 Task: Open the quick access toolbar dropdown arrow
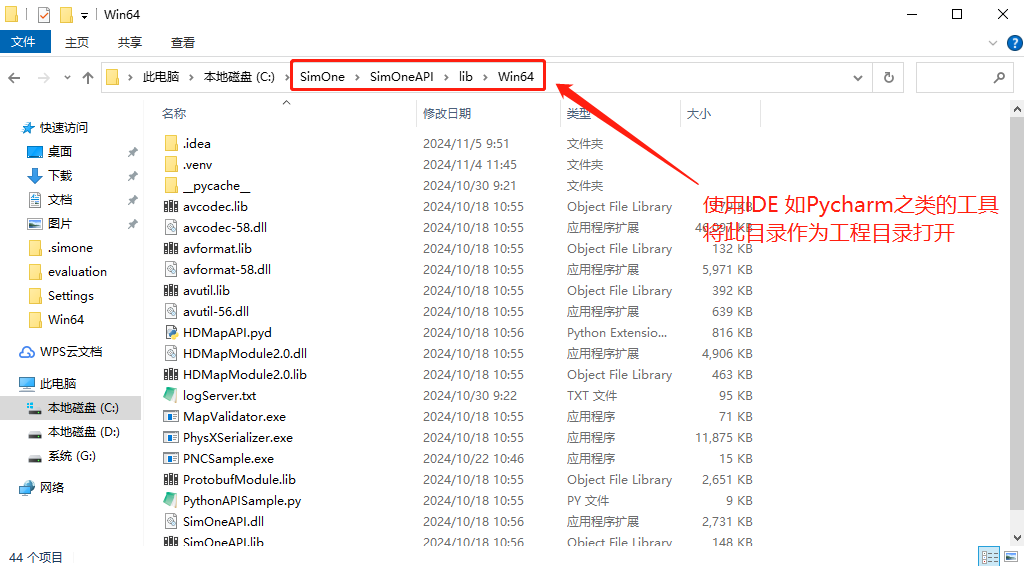coord(84,15)
